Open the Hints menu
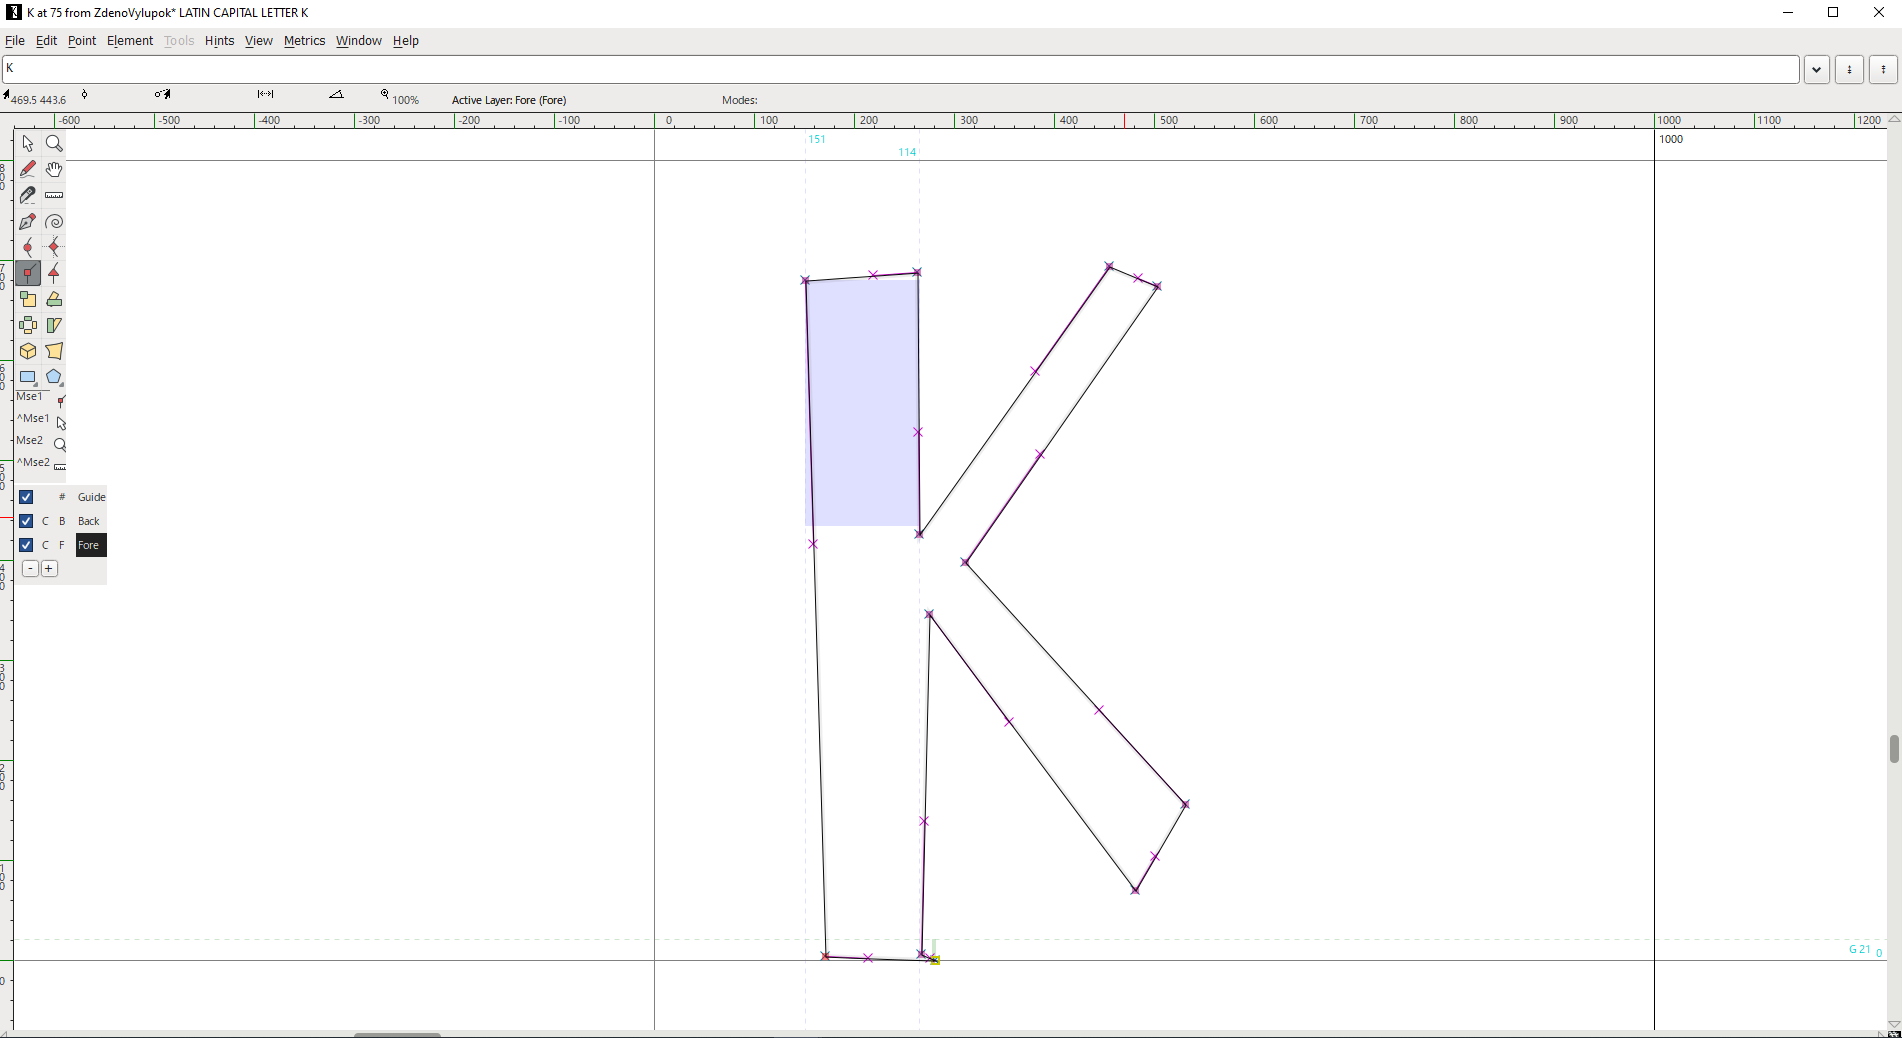 [219, 41]
